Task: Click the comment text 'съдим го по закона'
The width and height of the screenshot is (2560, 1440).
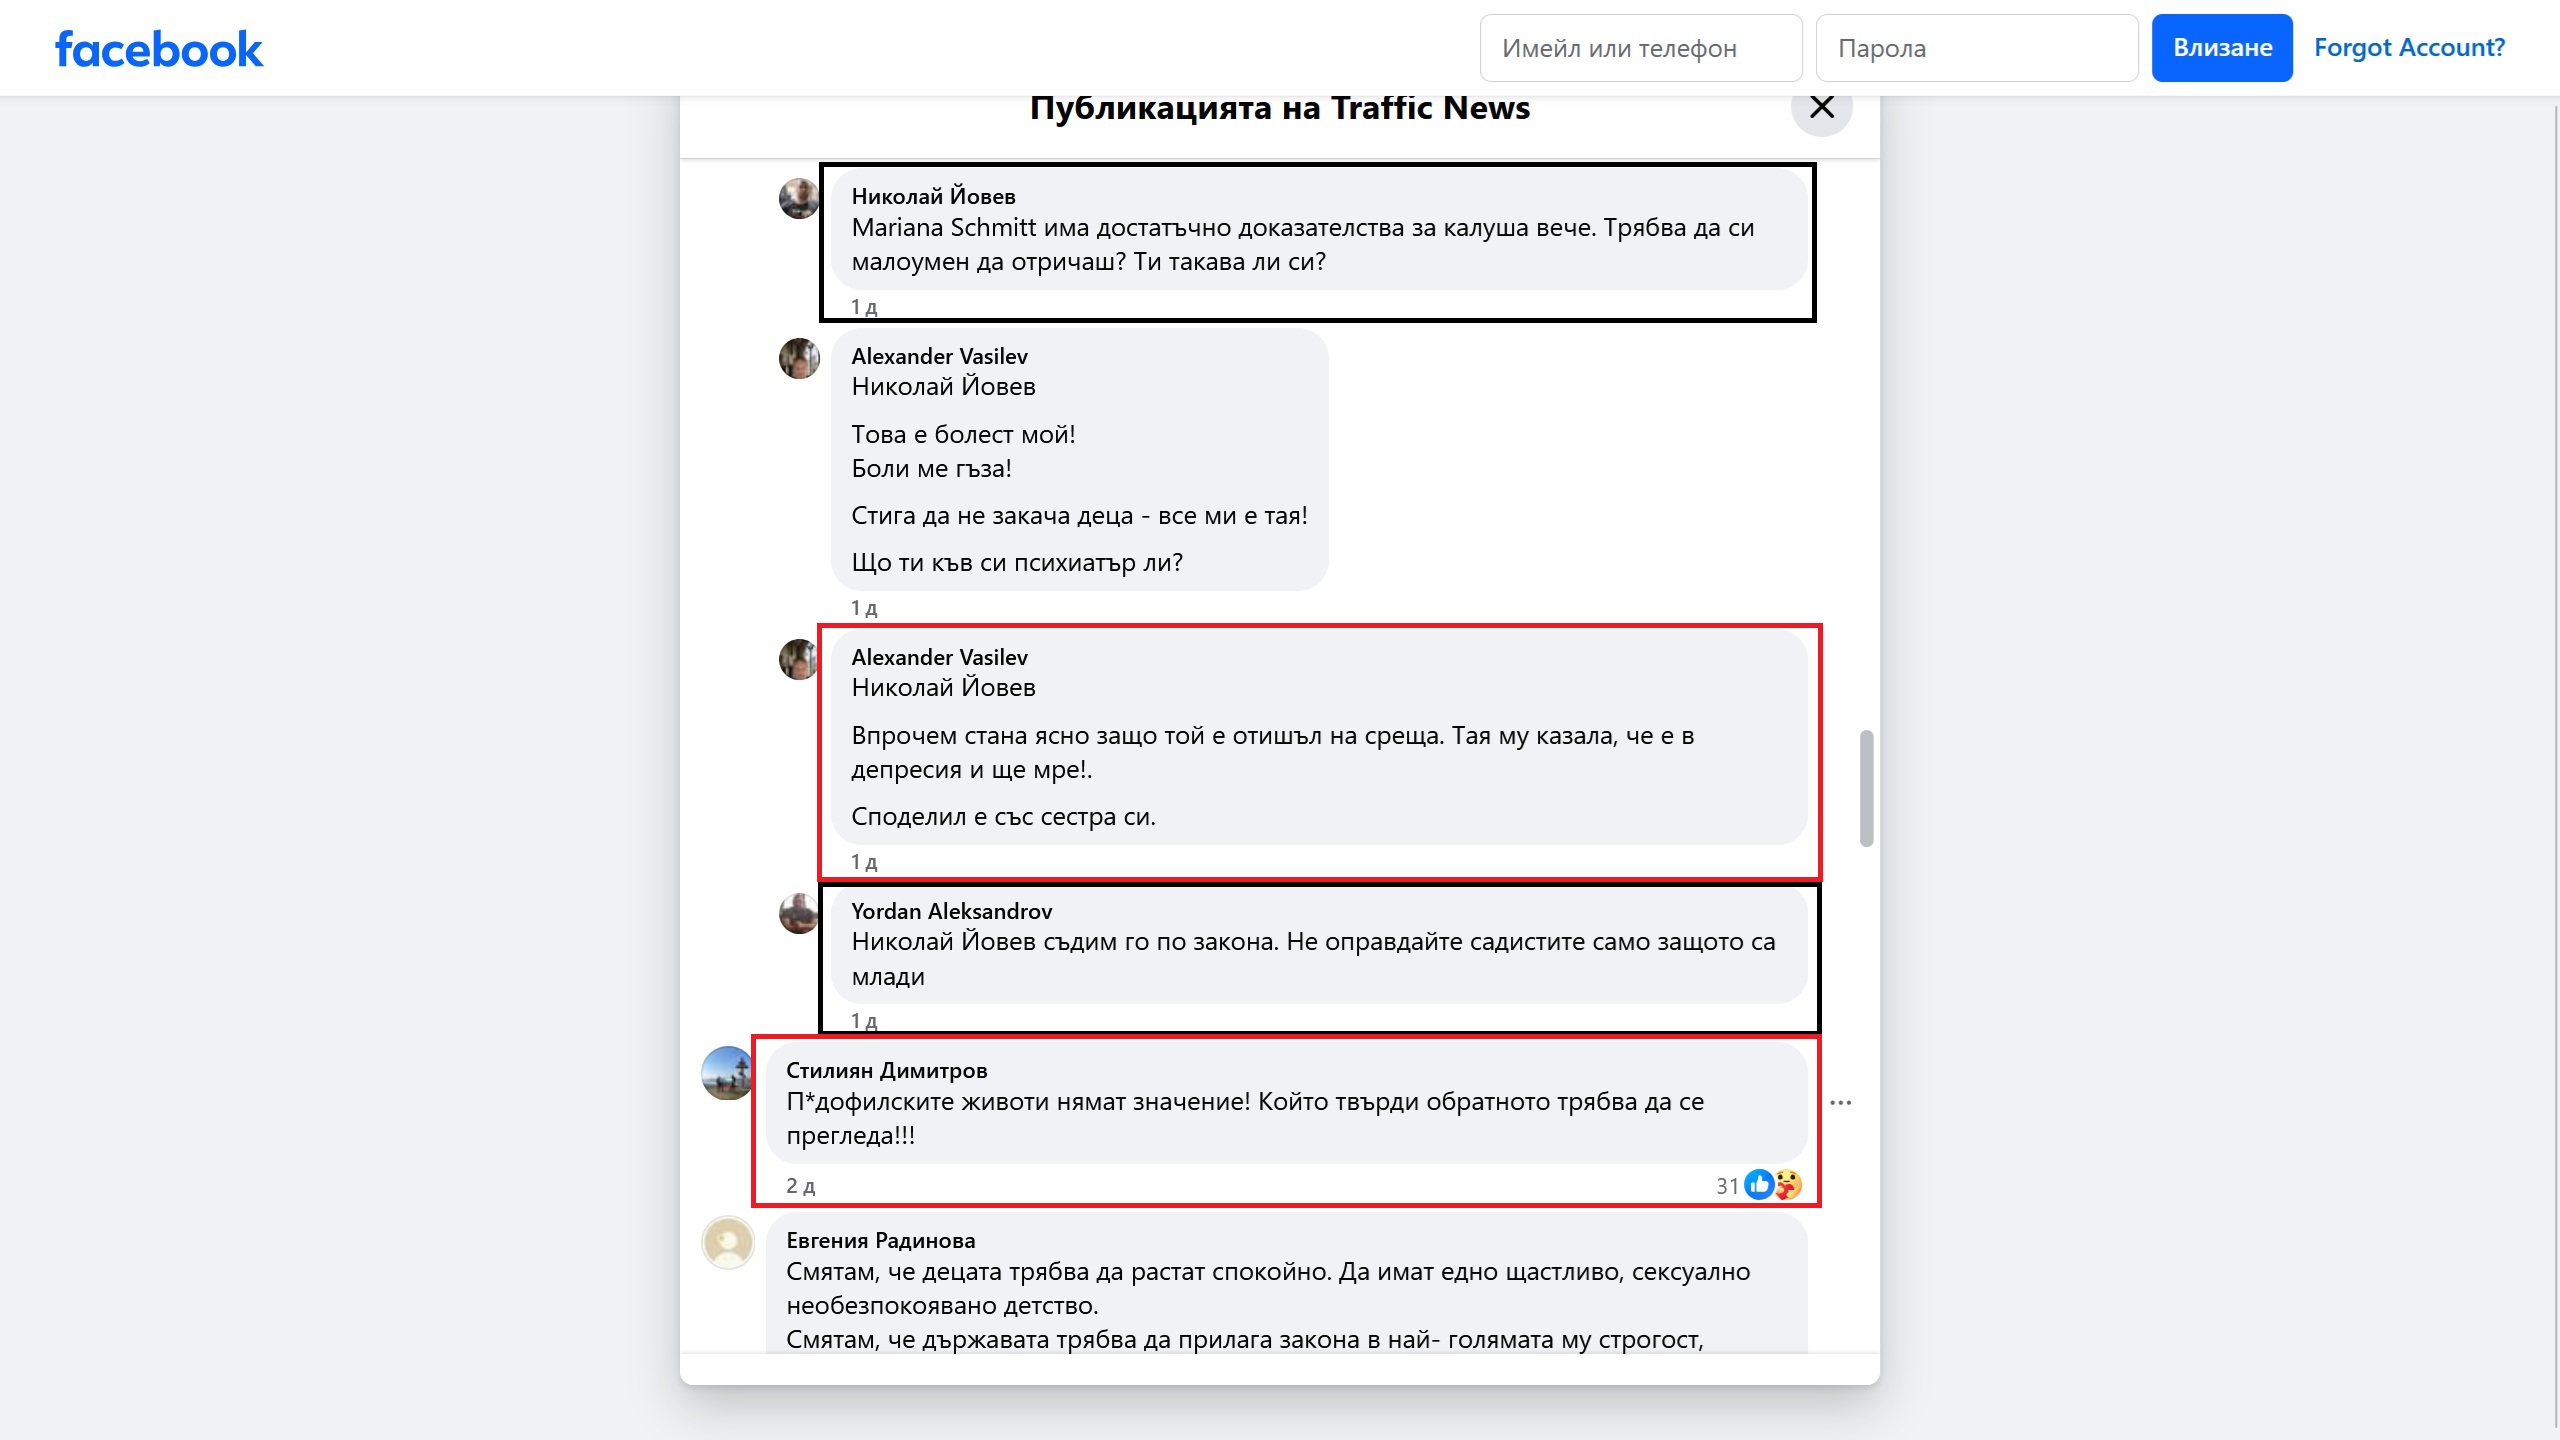Action: (1161, 942)
